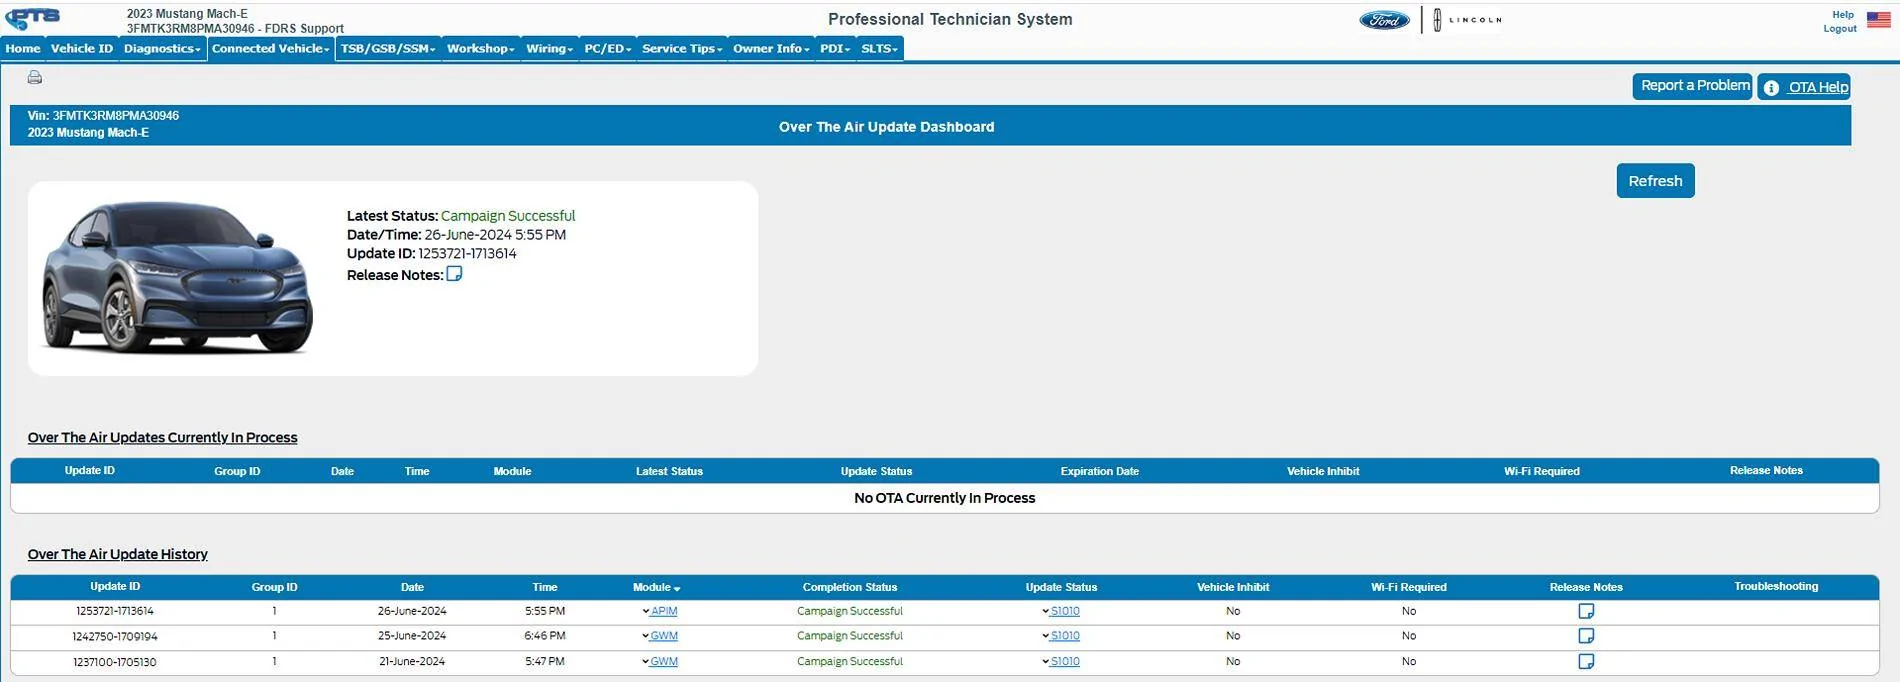Click the Lincoln logo
1900x682 pixels.
click(1466, 20)
